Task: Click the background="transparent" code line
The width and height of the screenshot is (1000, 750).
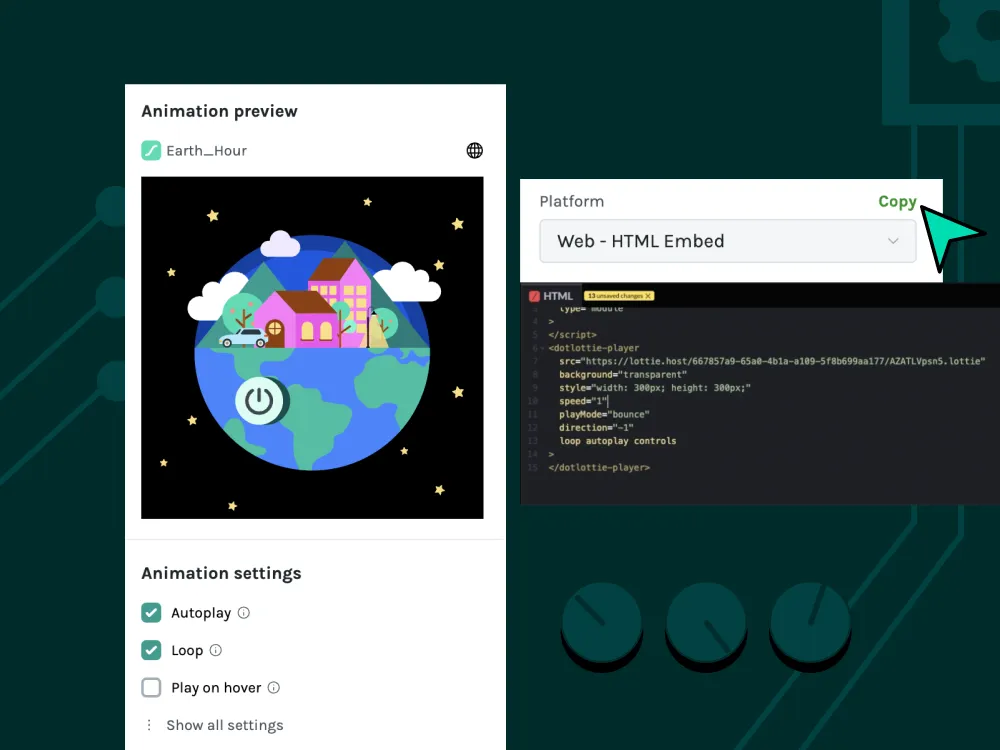Action: click(x=623, y=374)
